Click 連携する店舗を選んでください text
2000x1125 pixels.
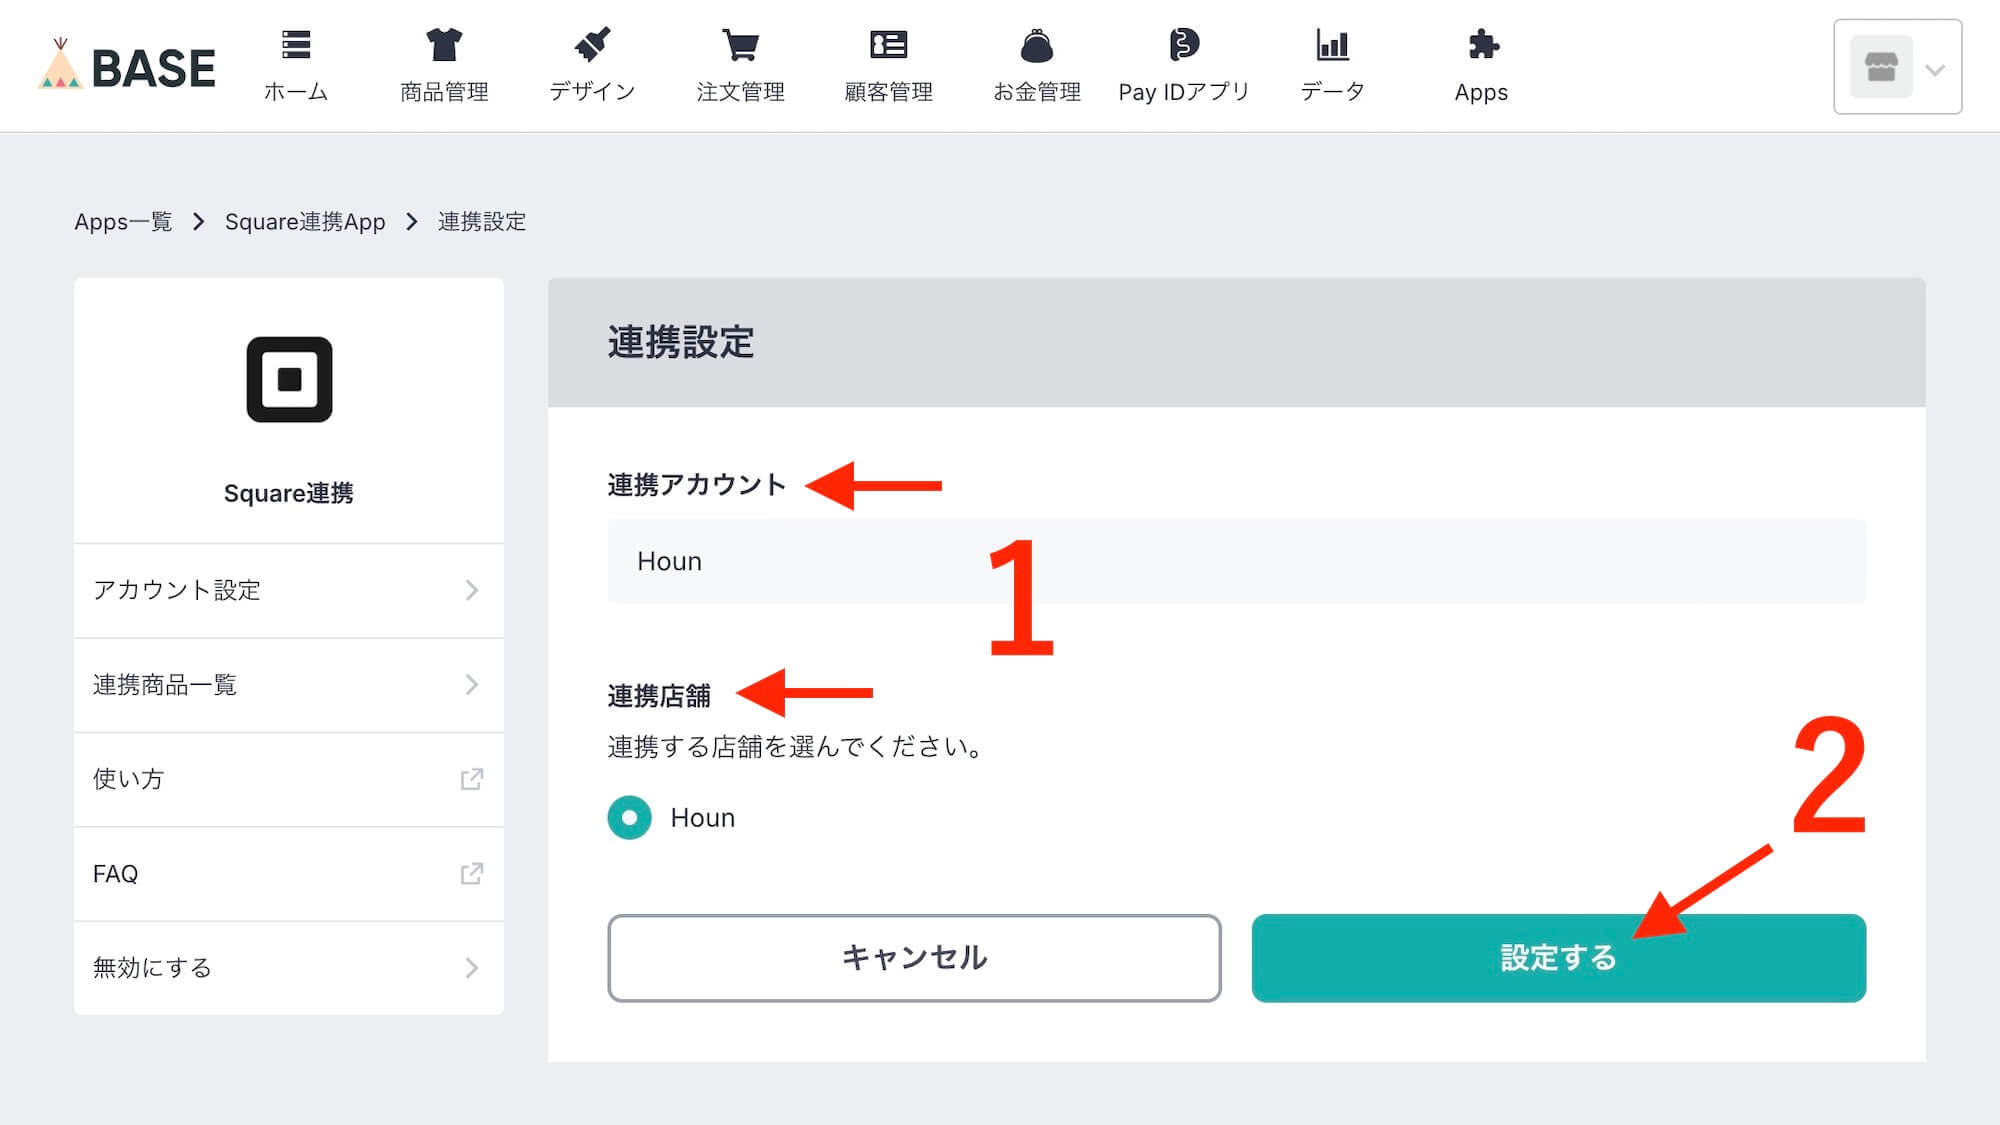795,747
